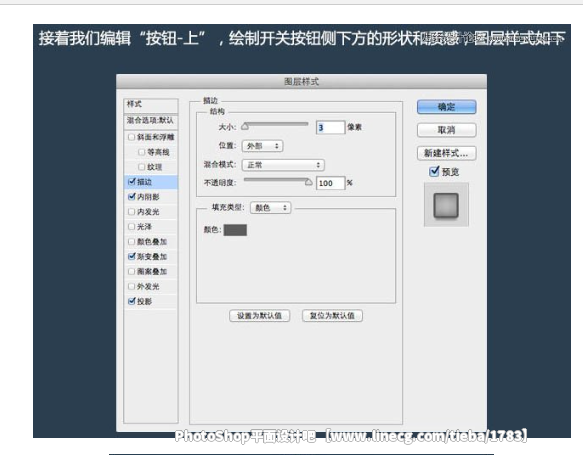Viewport: 583px width, 455px height.
Task: Open the gray stroke 颜色 swatch
Action: (x=235, y=230)
